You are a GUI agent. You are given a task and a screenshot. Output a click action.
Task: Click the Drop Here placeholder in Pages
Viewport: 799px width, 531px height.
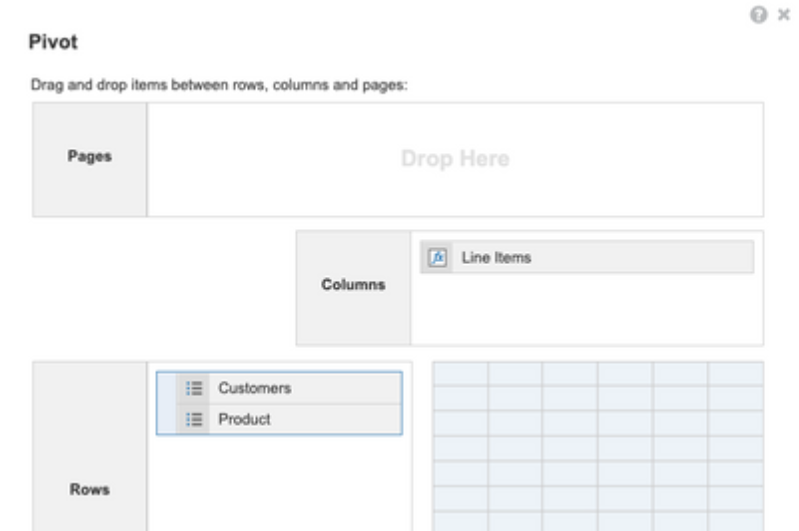coord(455,159)
